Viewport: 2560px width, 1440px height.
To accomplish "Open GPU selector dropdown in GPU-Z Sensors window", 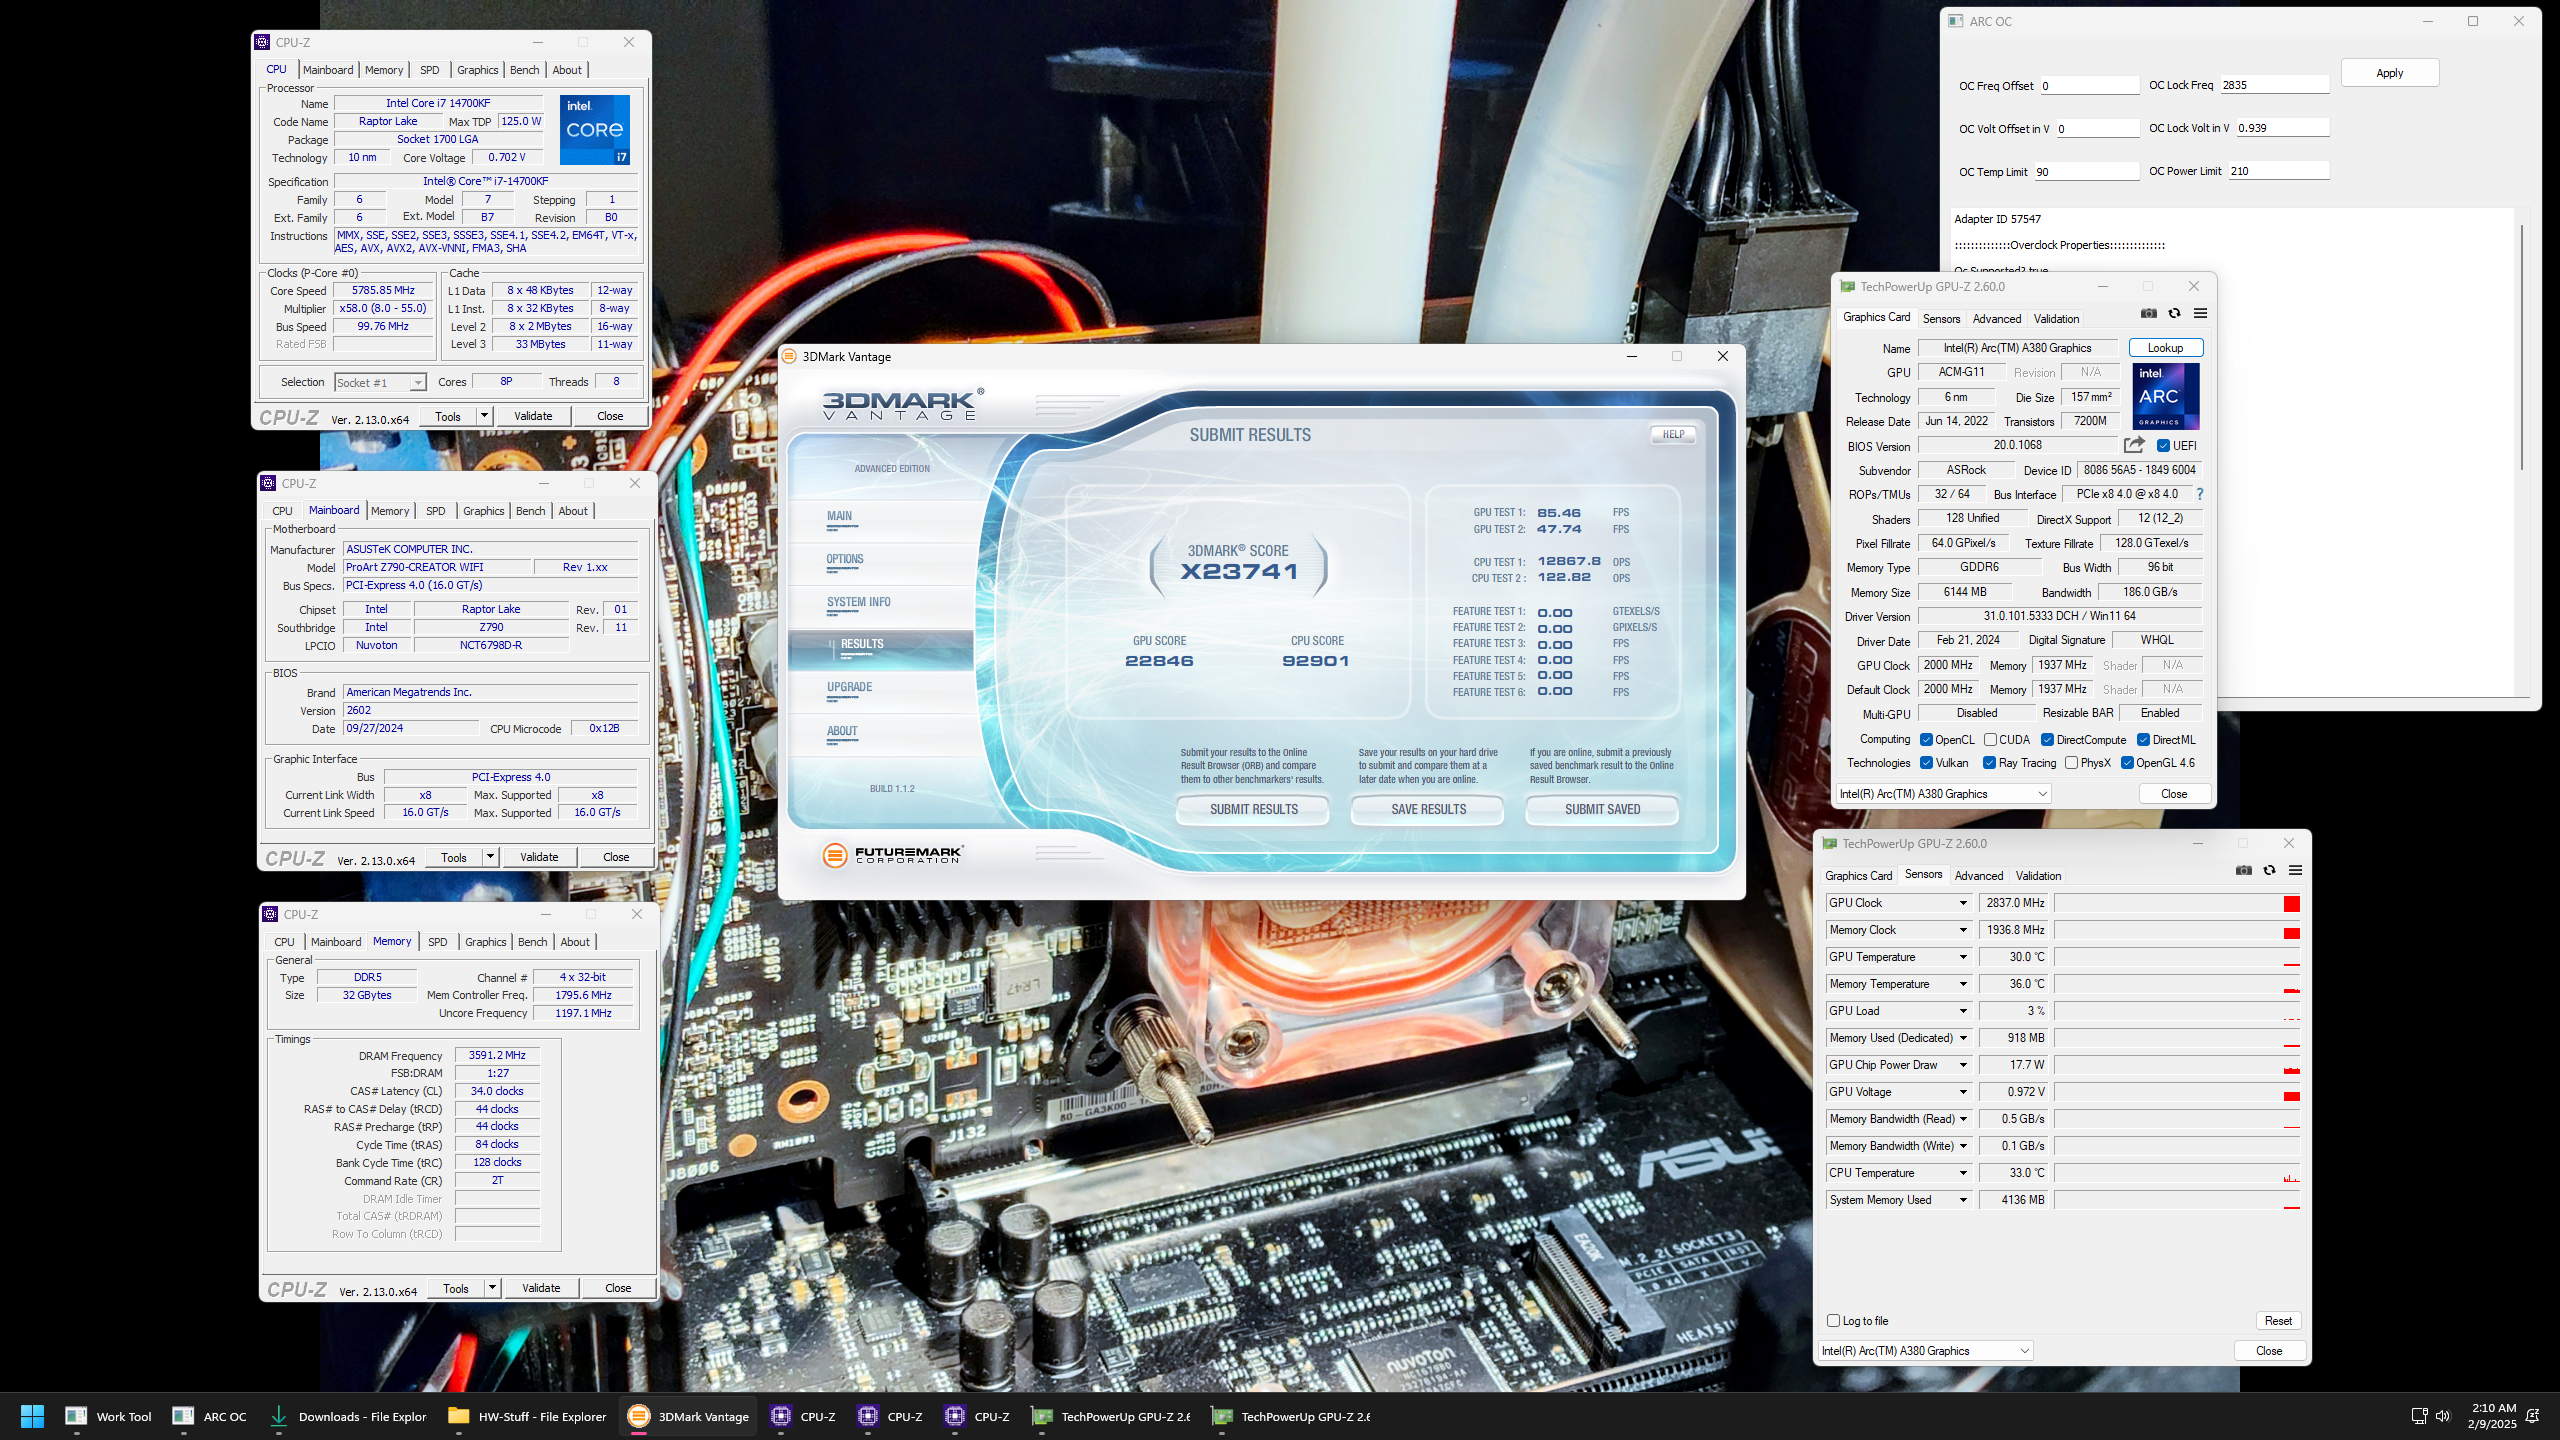I will pos(1926,1351).
